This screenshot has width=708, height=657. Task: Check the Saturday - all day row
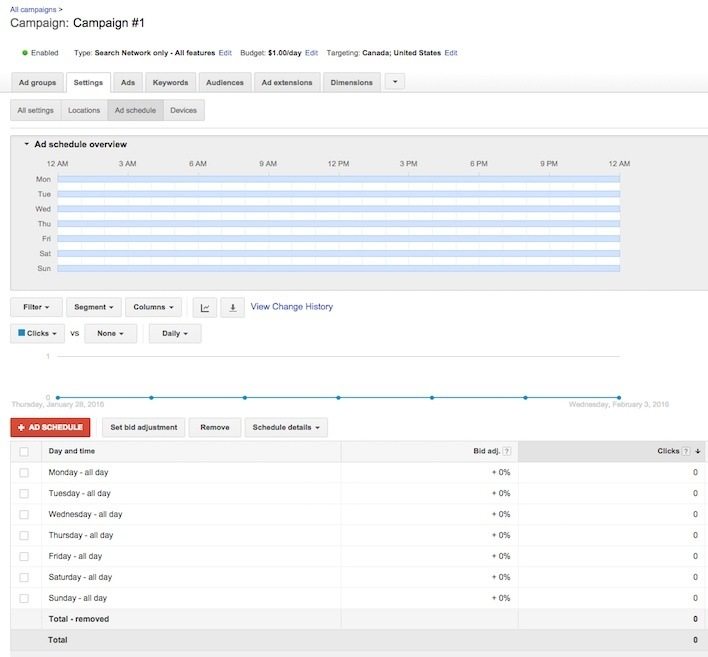click(x=24, y=577)
